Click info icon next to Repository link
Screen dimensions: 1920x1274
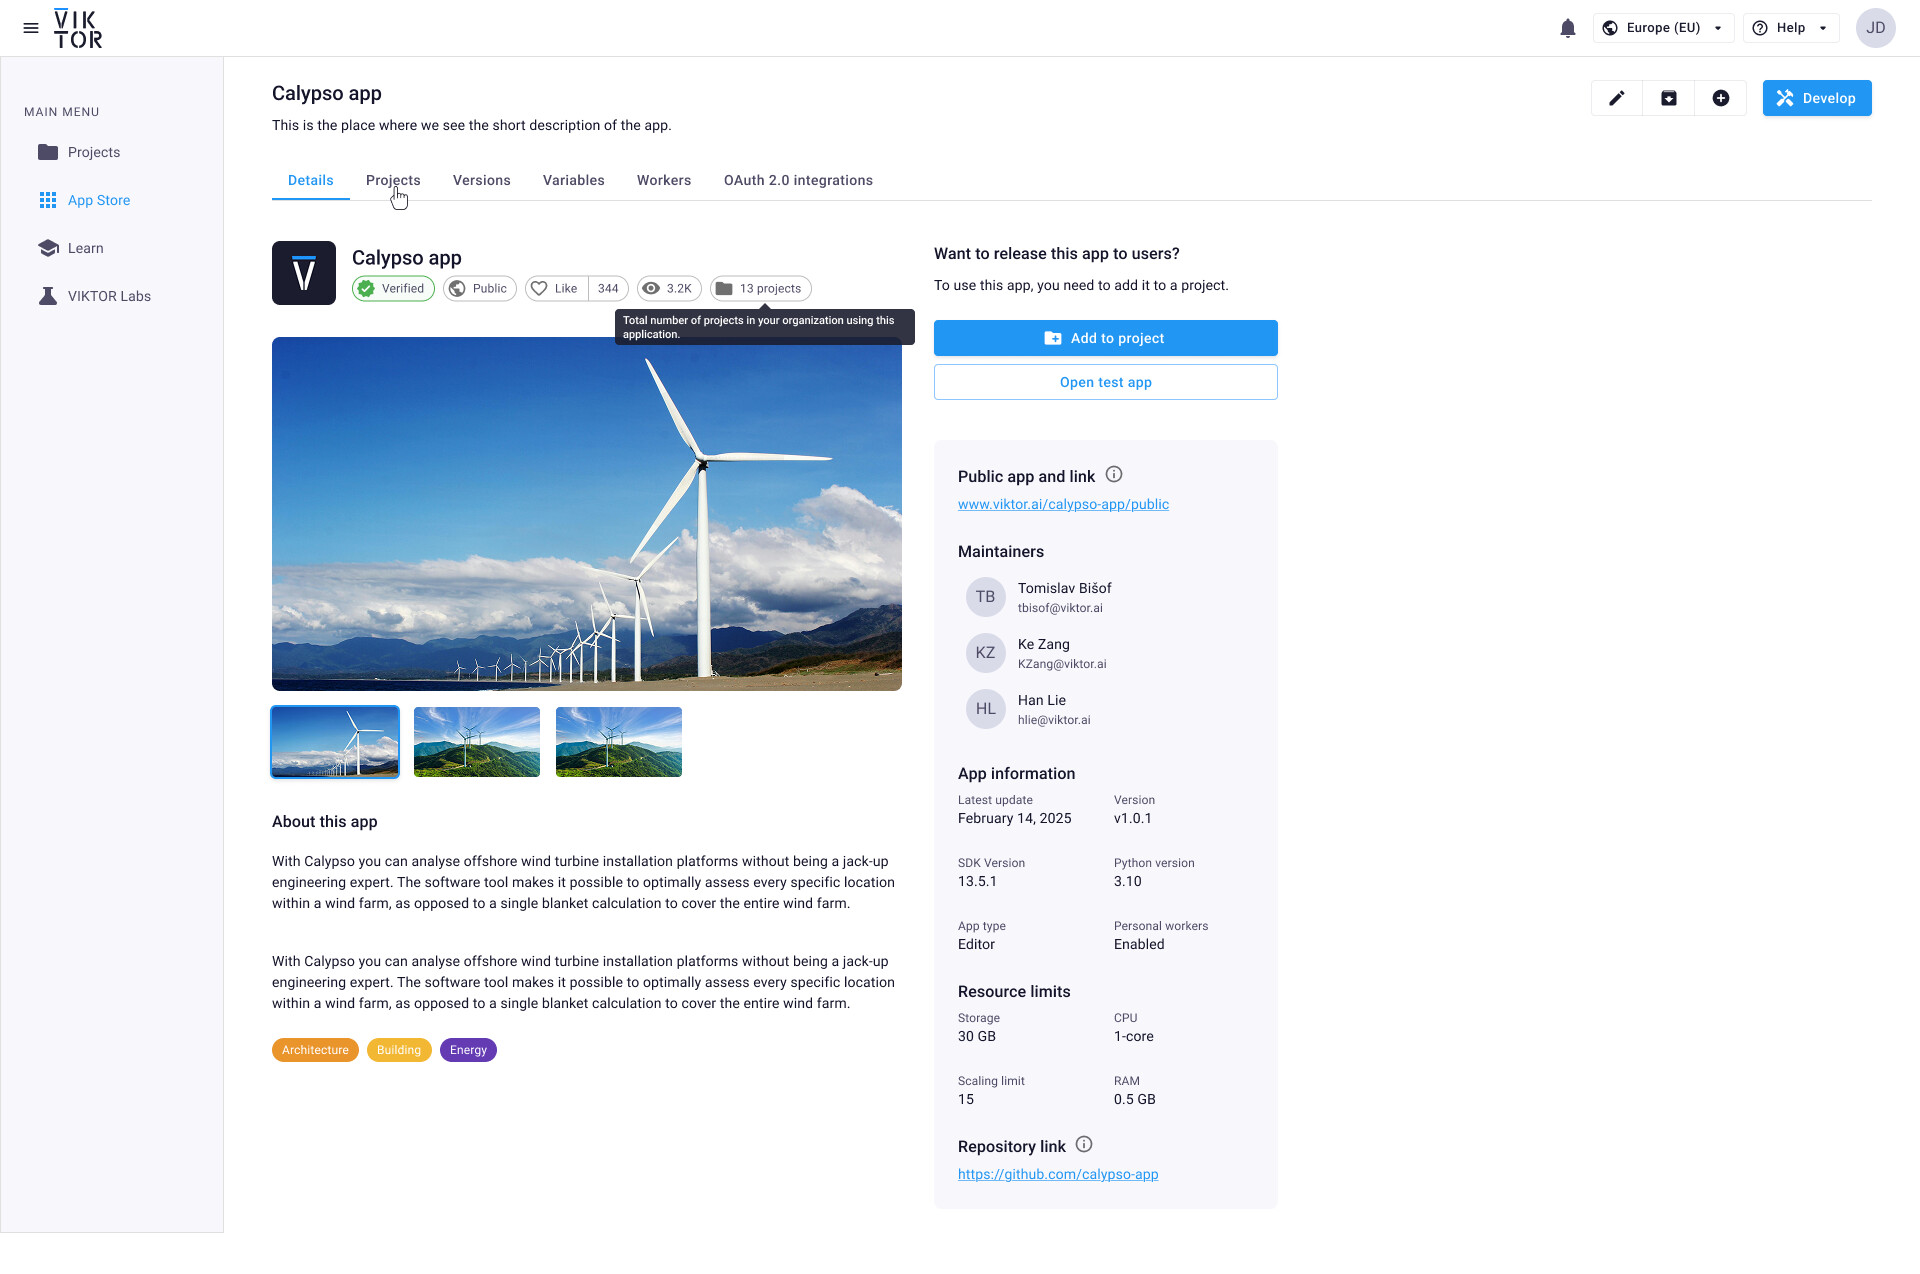tap(1084, 1145)
